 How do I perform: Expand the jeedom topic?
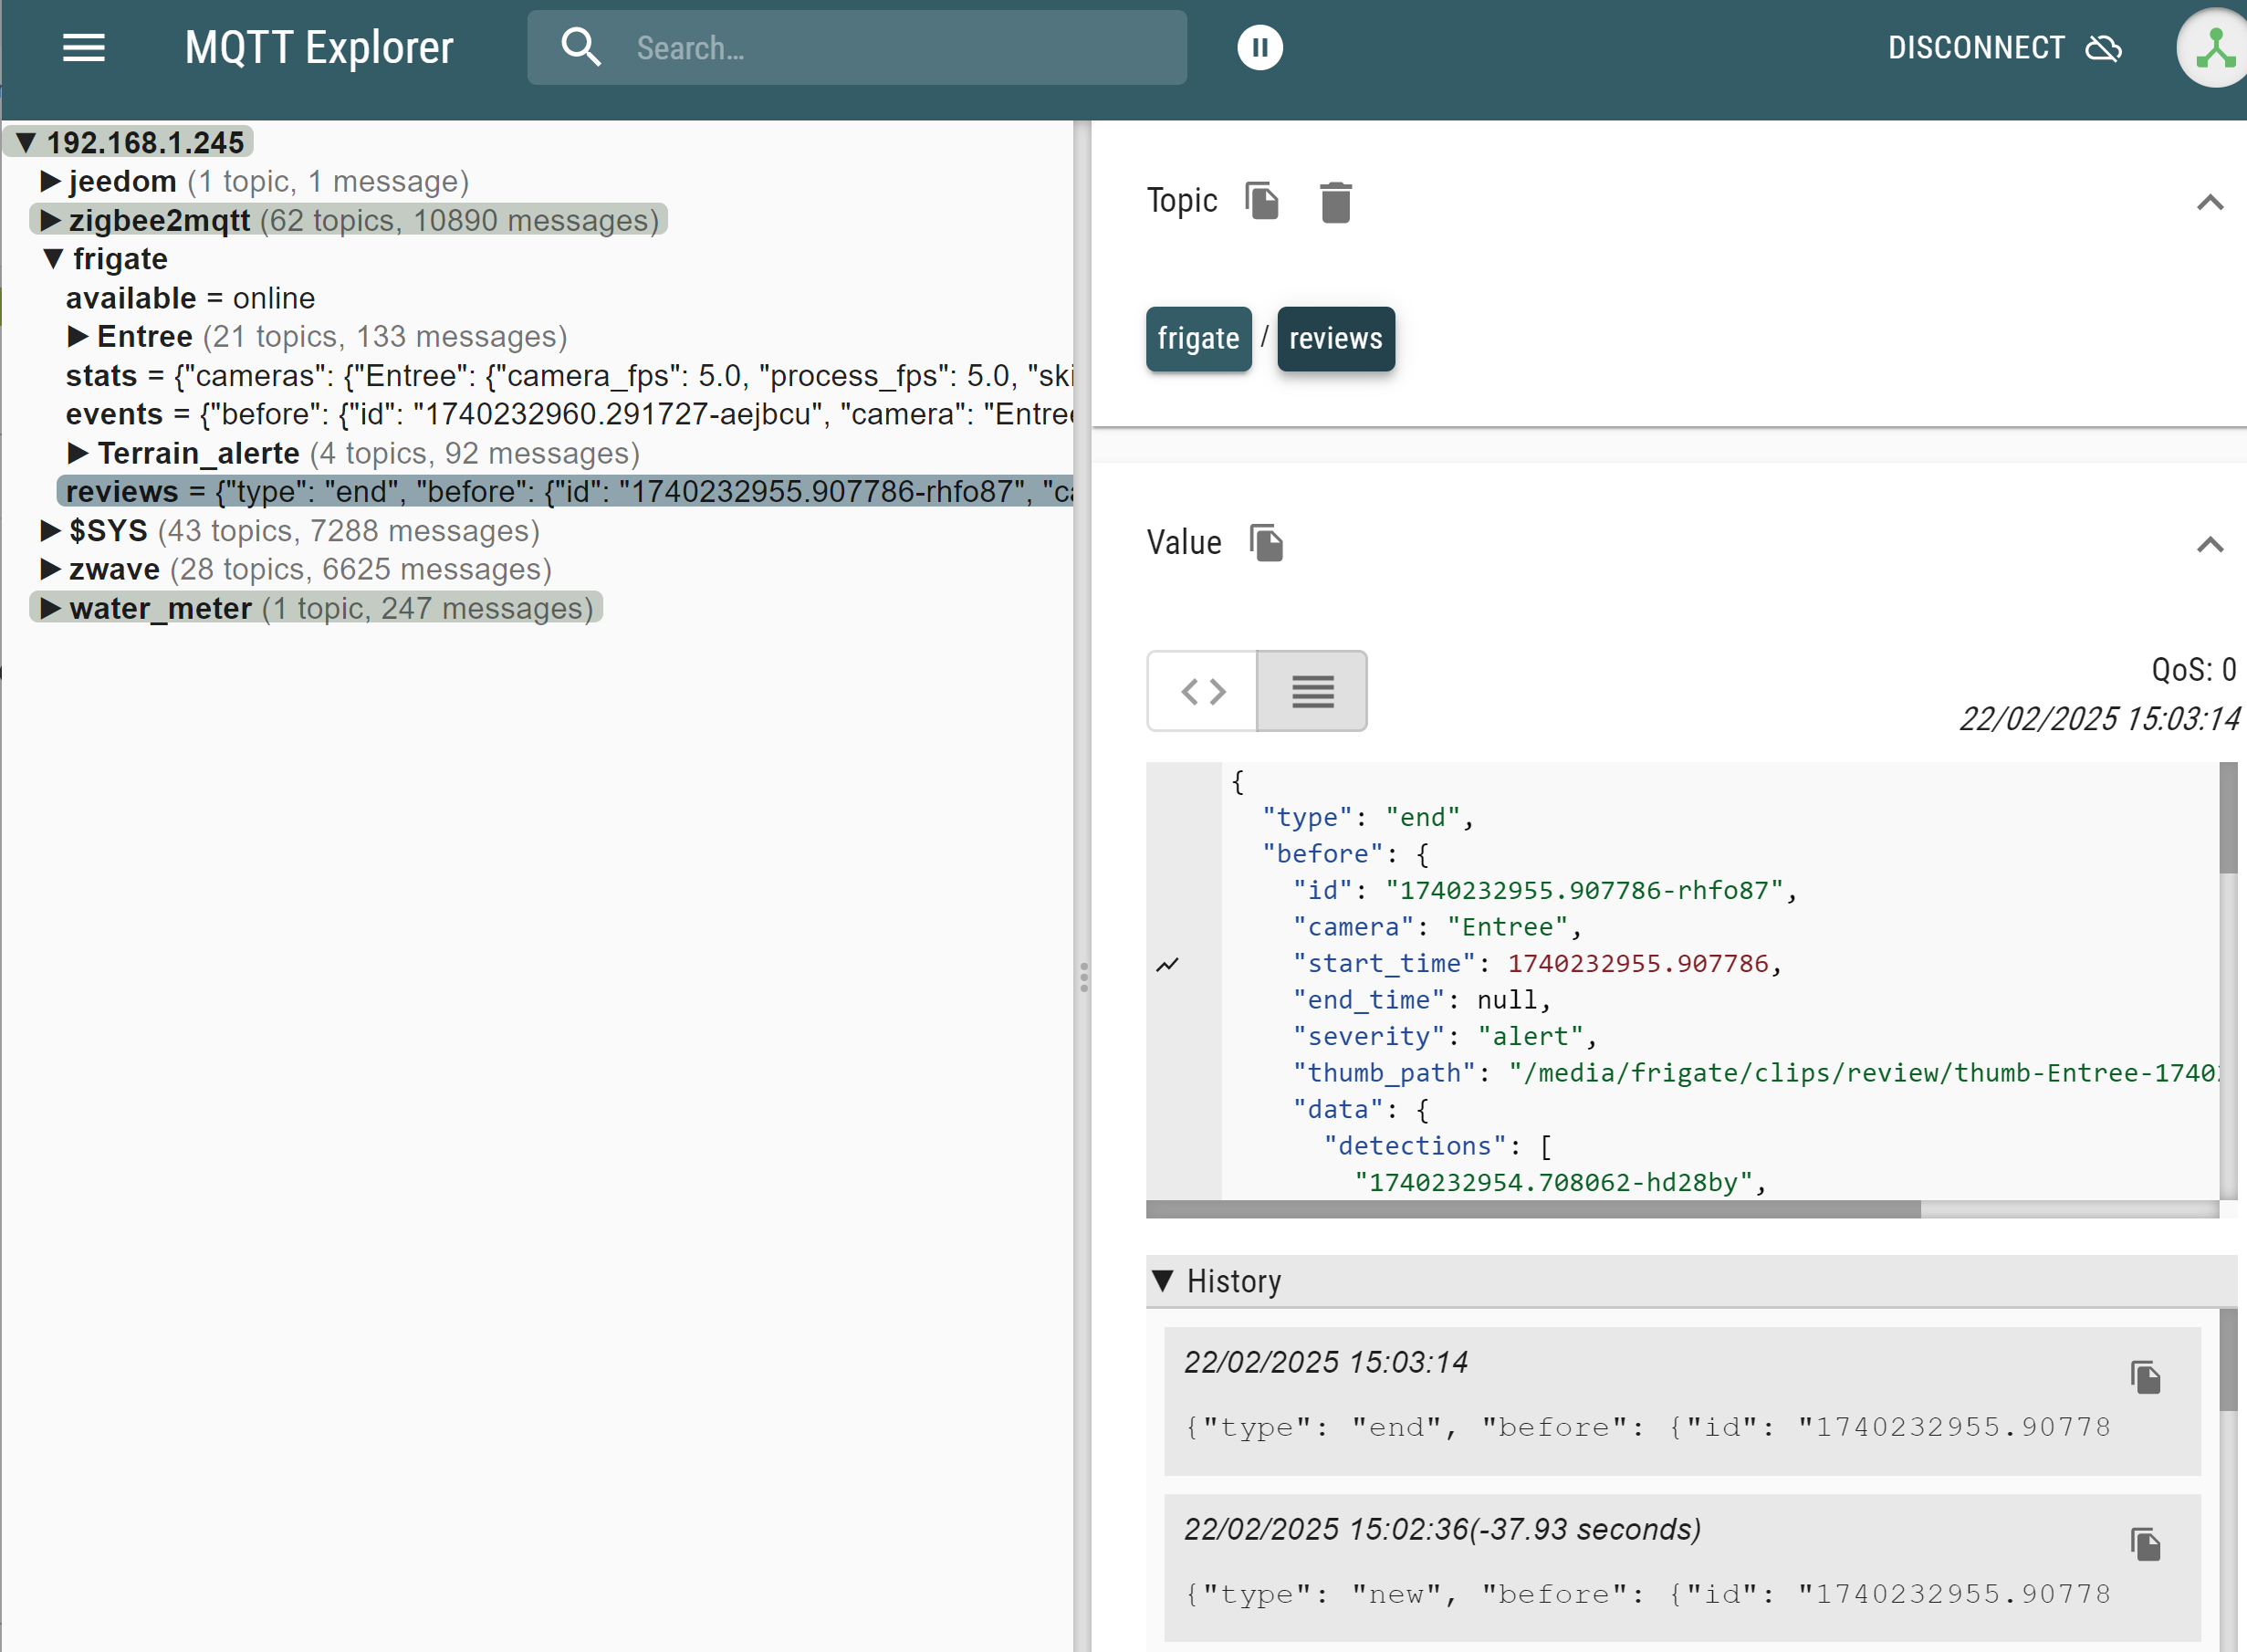50,181
